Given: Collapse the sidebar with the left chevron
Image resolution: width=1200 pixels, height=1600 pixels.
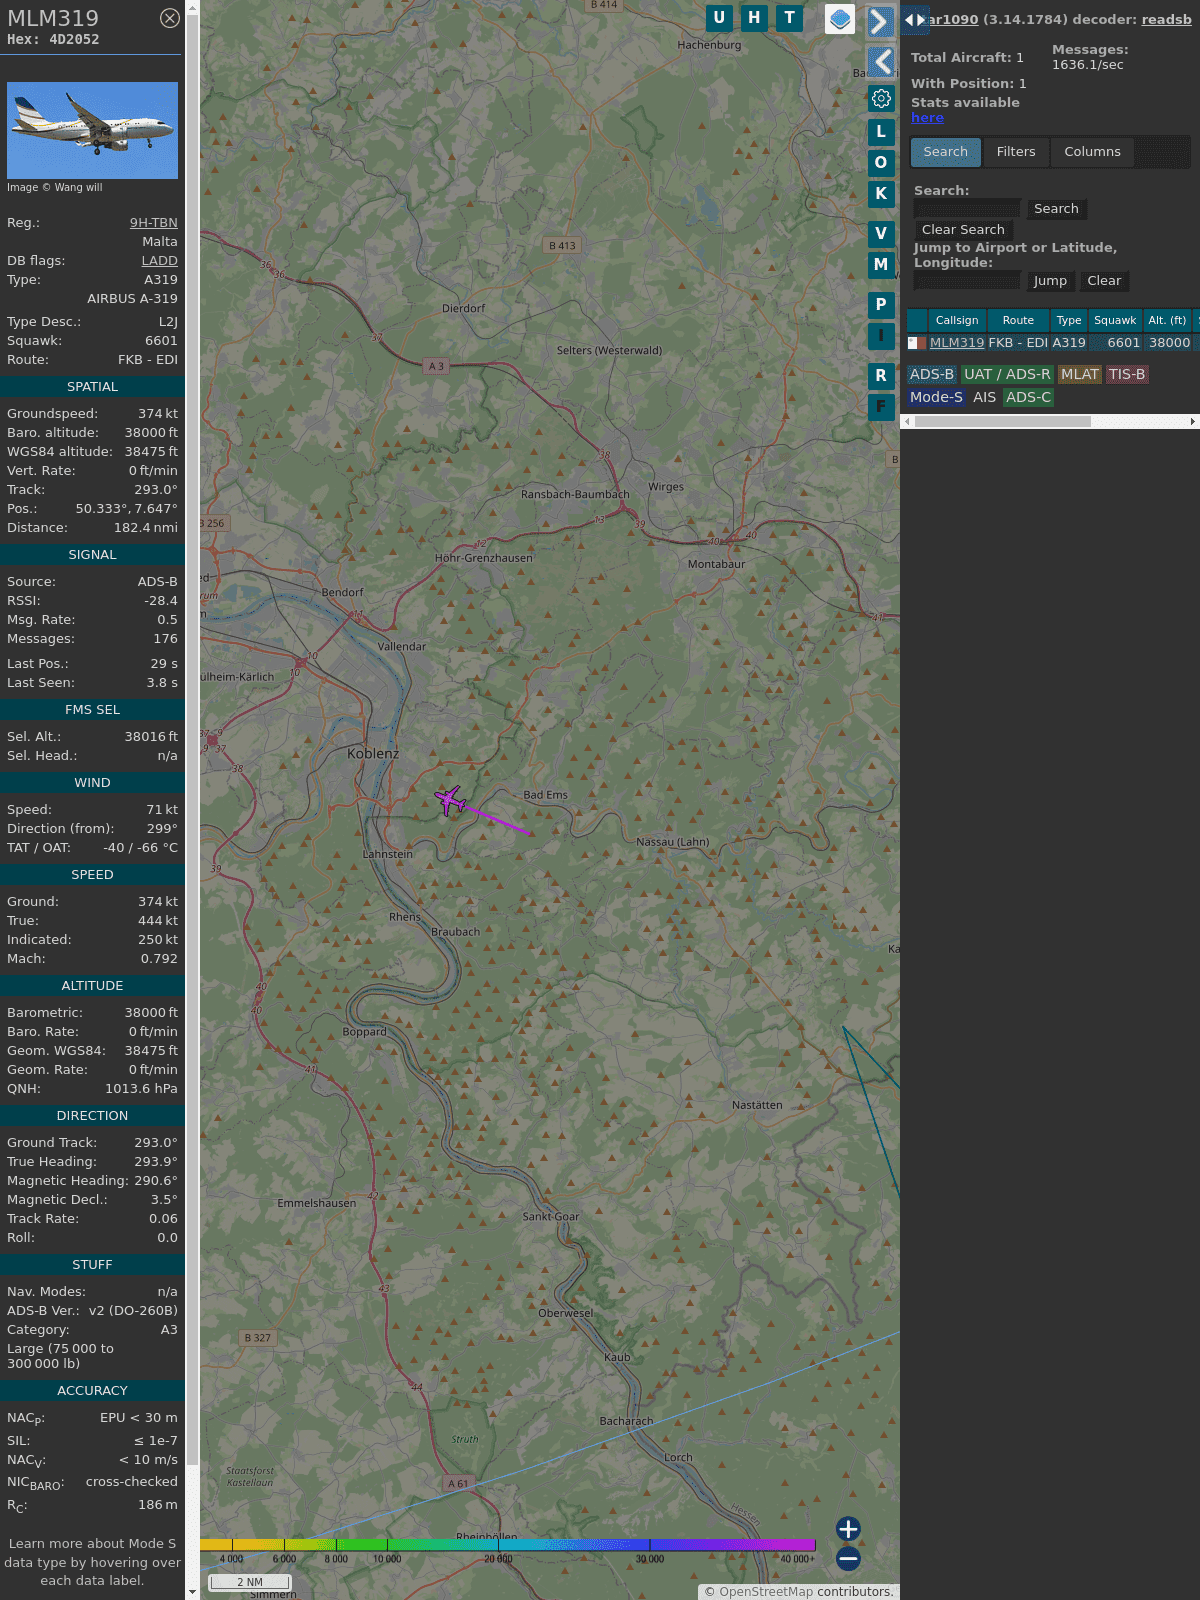Looking at the screenshot, I should pos(881,62).
